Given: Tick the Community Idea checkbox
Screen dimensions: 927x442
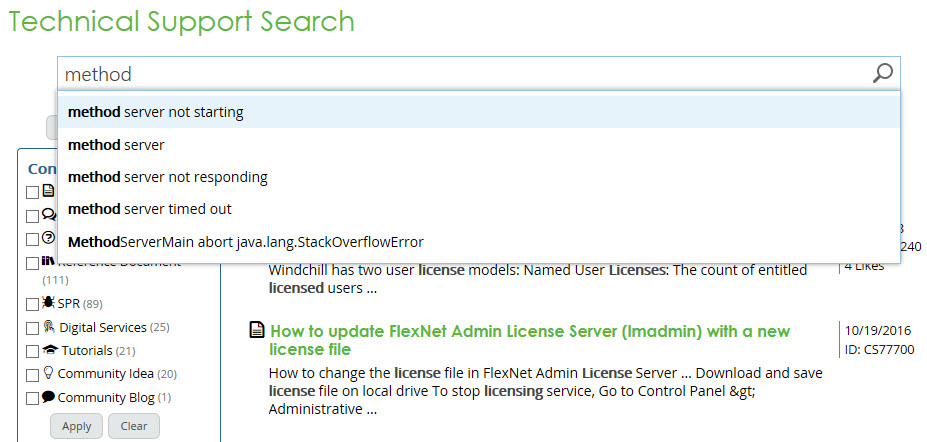Looking at the screenshot, I should 32,374.
